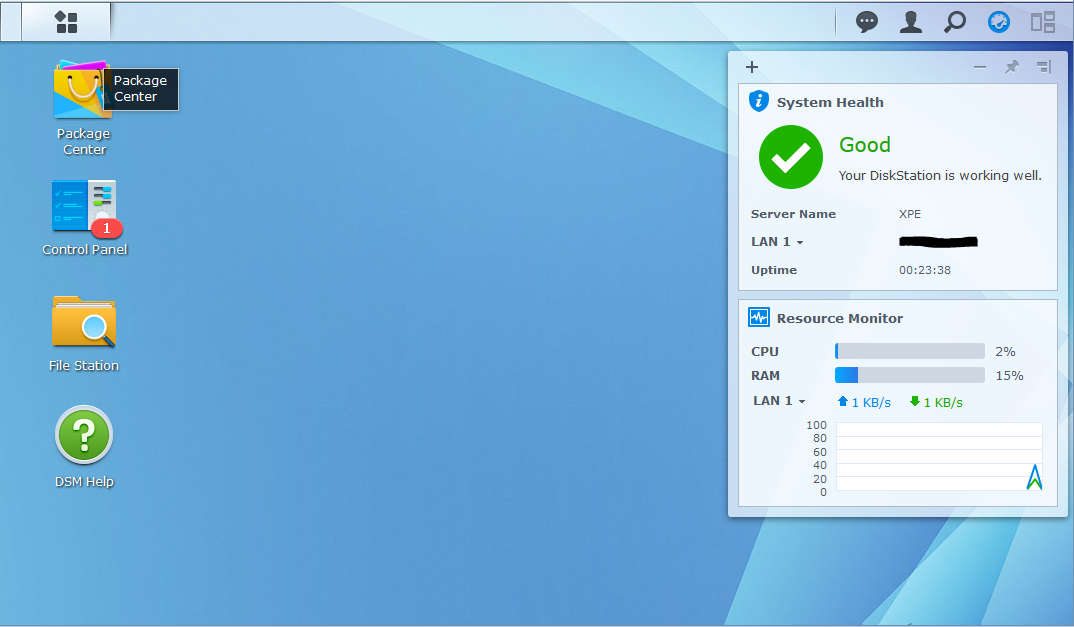The height and width of the screenshot is (627, 1074).
Task: Pin the widget panel
Action: (1012, 66)
